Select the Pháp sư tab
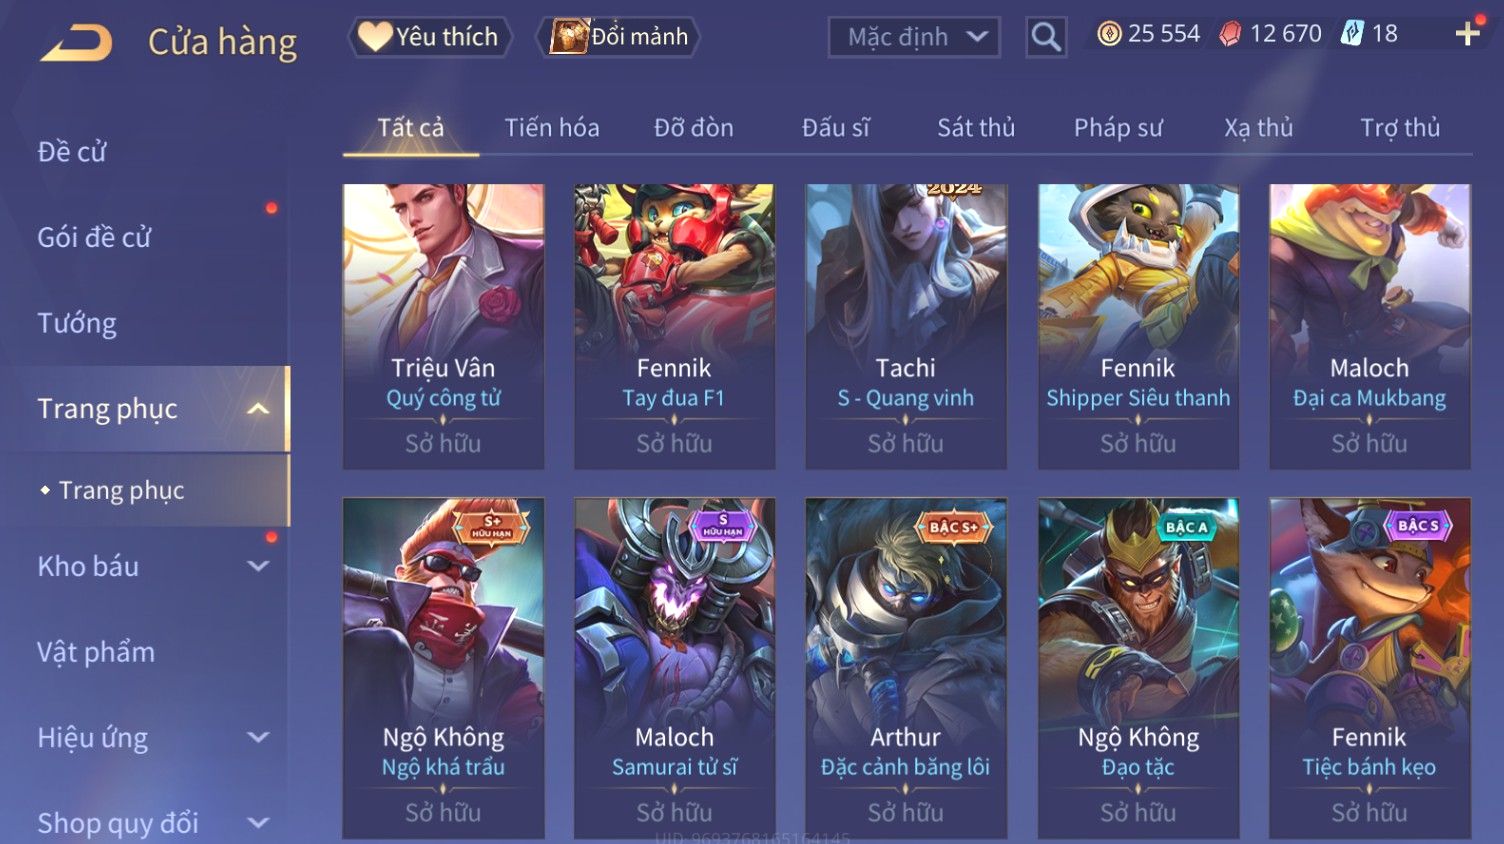This screenshot has width=1504, height=844. tap(1118, 128)
